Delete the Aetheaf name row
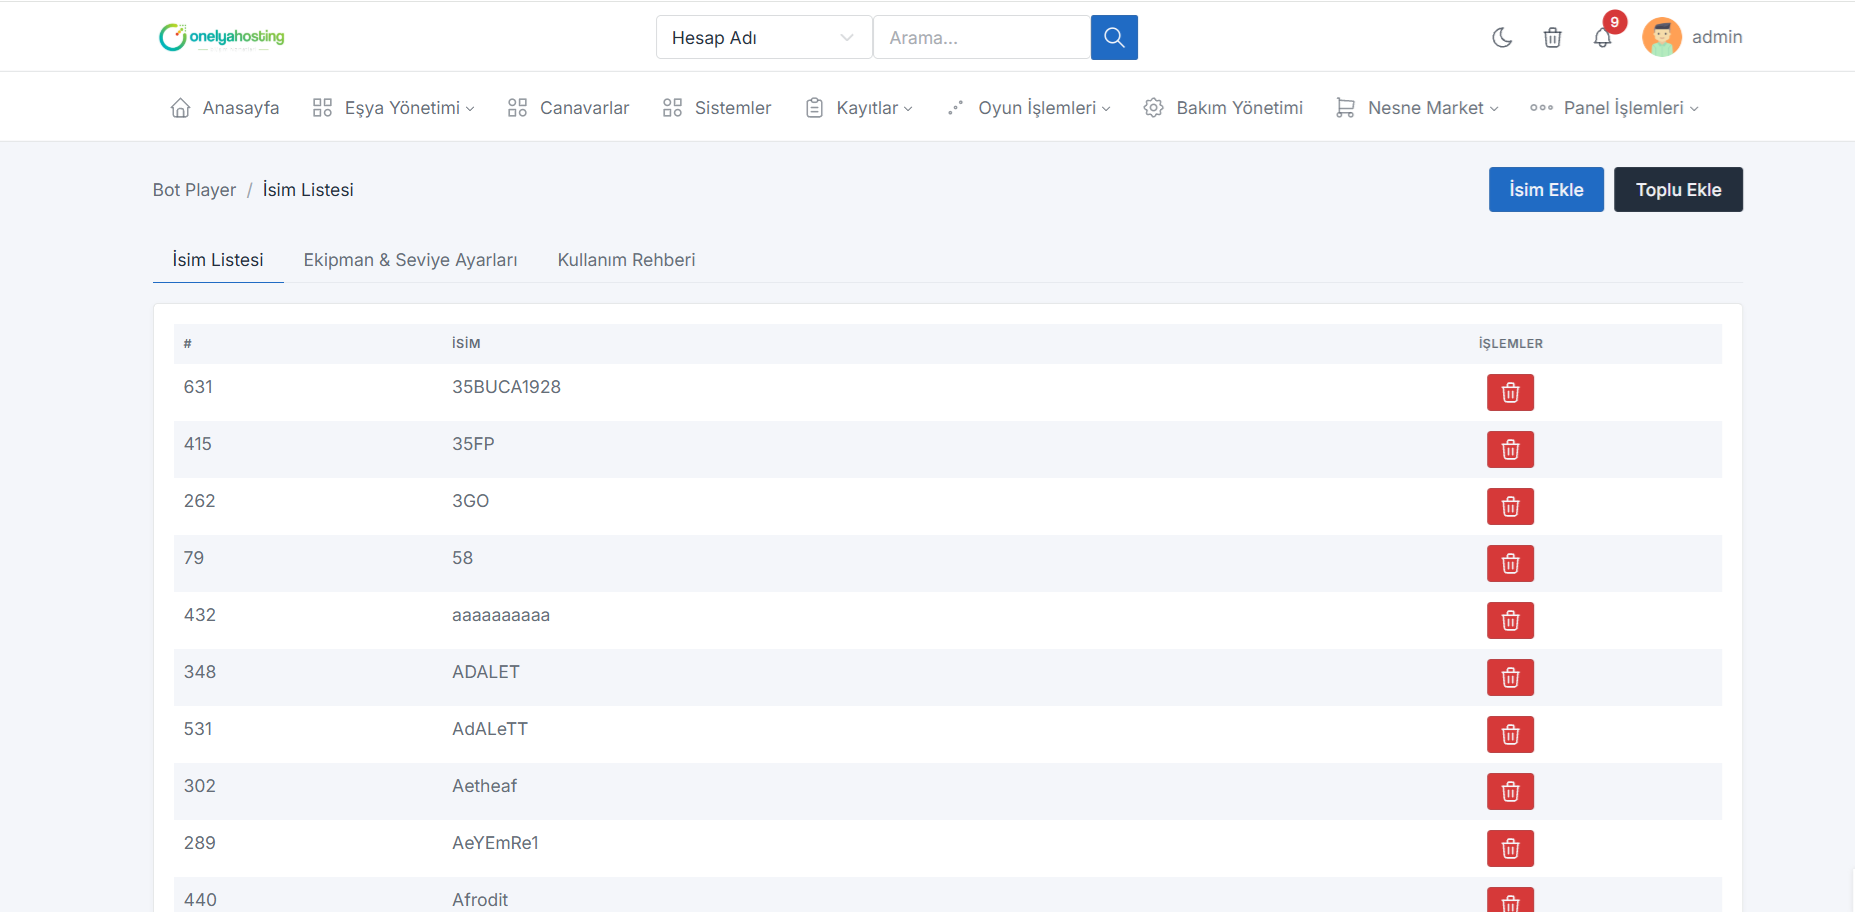 [1510, 791]
